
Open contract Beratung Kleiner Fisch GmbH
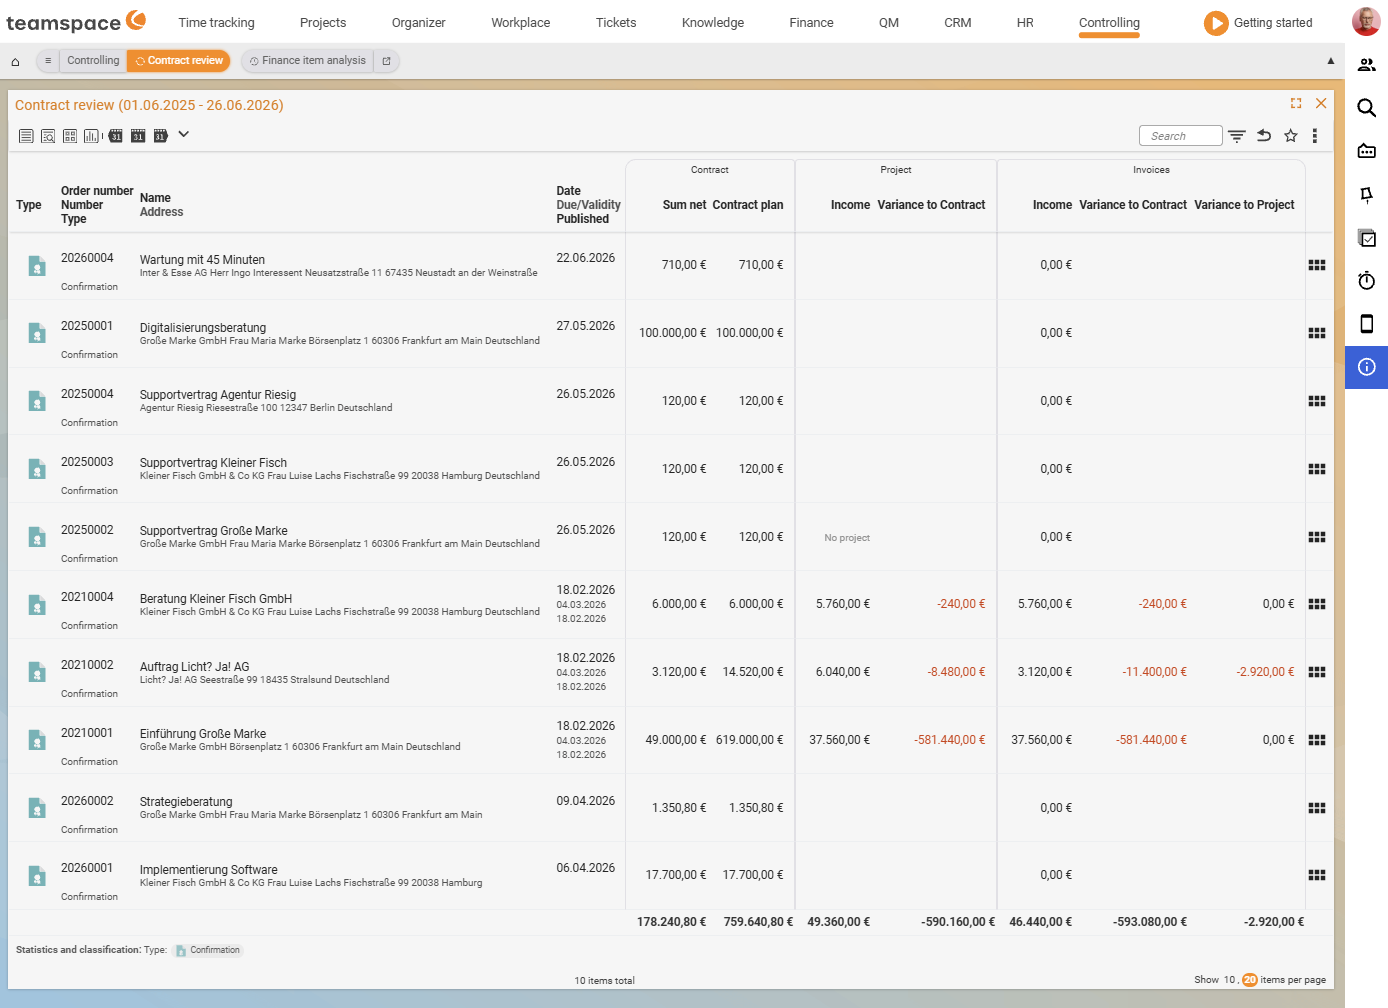click(x=216, y=599)
